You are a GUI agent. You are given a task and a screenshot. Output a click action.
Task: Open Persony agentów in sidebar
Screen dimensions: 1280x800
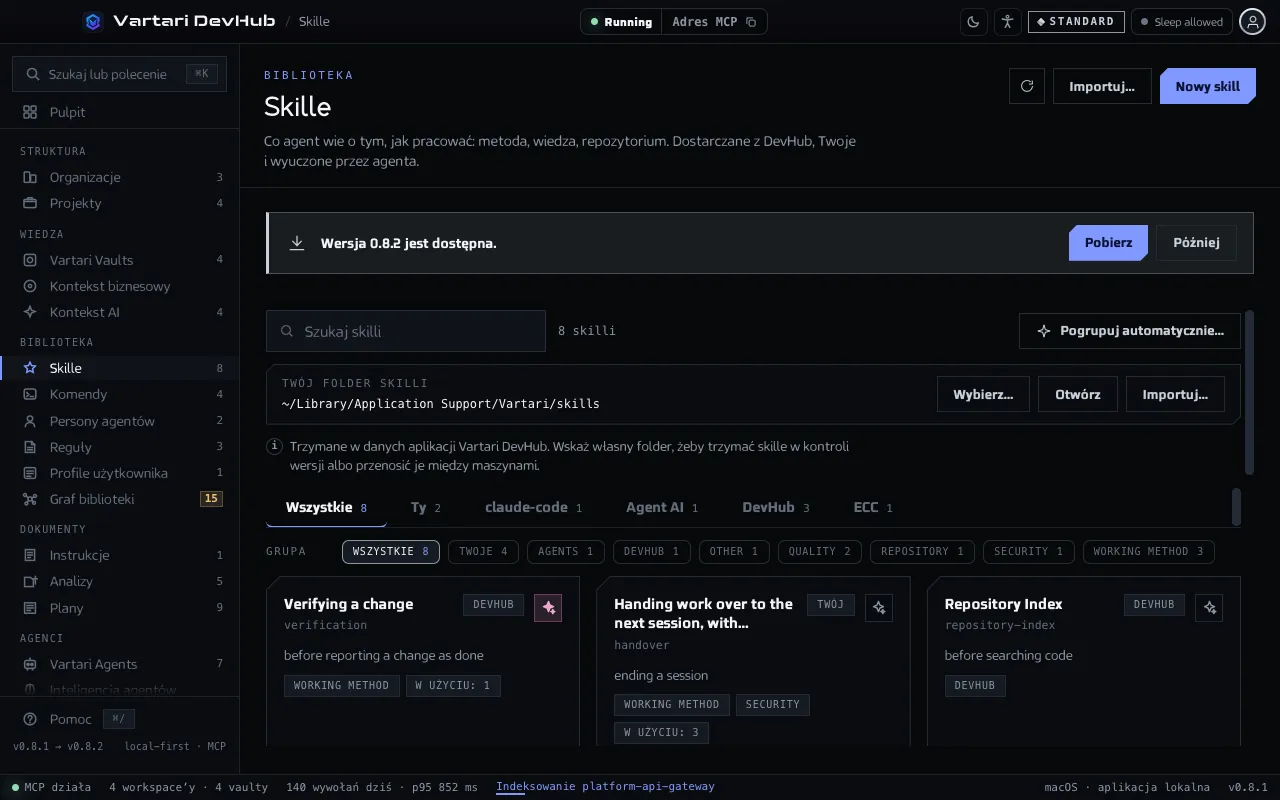pyautogui.click(x=120, y=421)
